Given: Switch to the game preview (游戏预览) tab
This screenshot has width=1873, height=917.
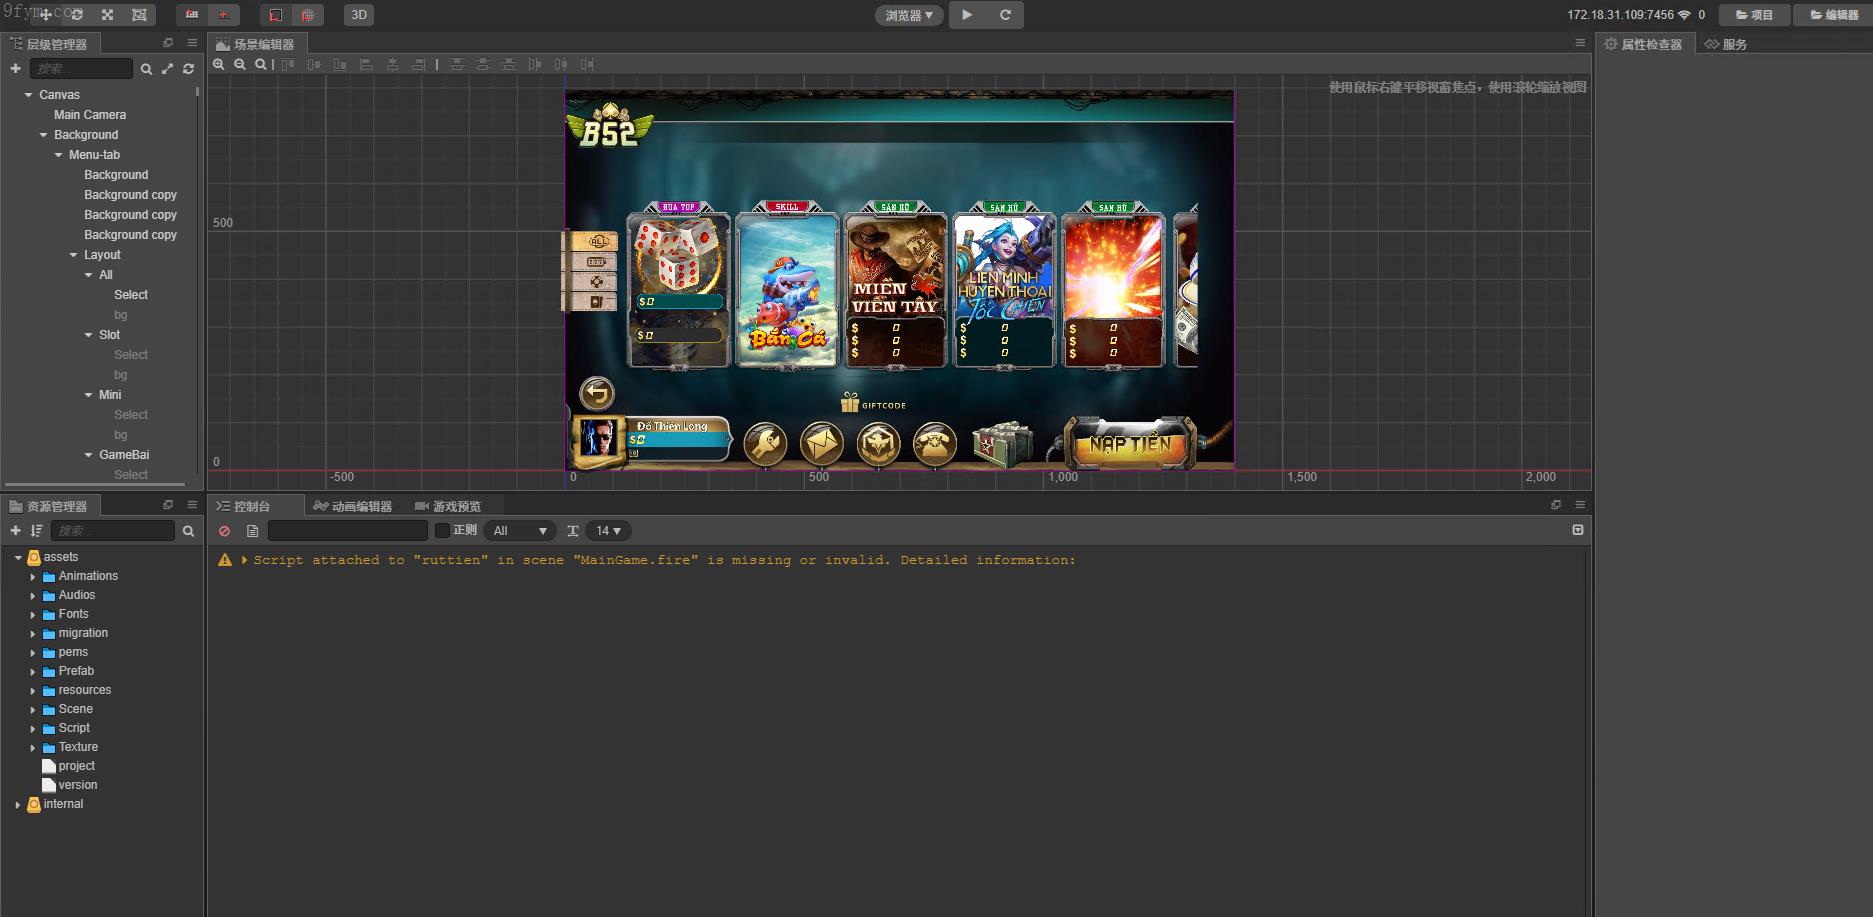Looking at the screenshot, I should (x=448, y=506).
